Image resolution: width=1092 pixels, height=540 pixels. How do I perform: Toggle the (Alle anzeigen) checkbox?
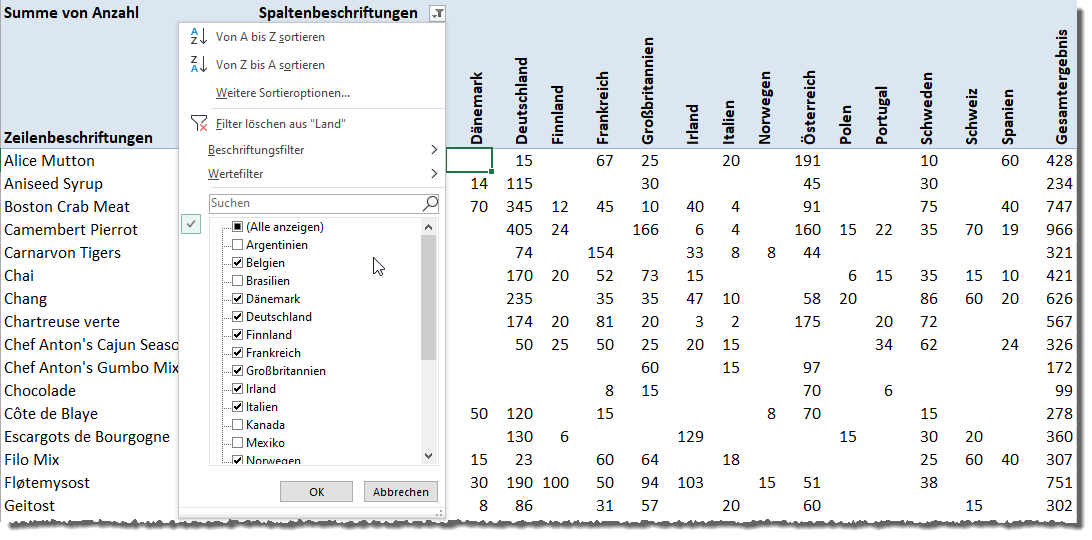pos(237,227)
